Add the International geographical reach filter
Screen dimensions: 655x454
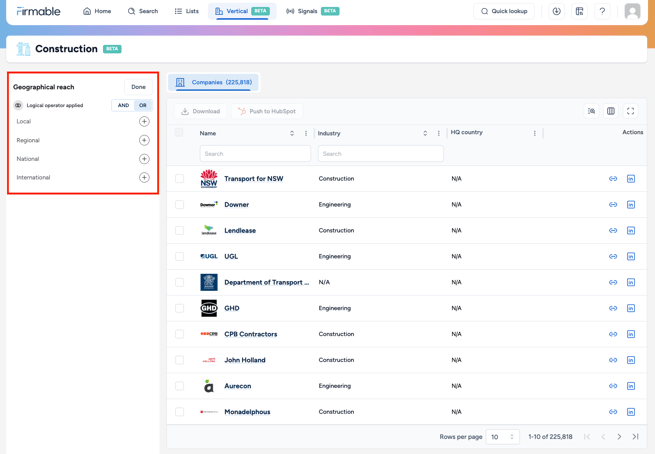pos(144,178)
